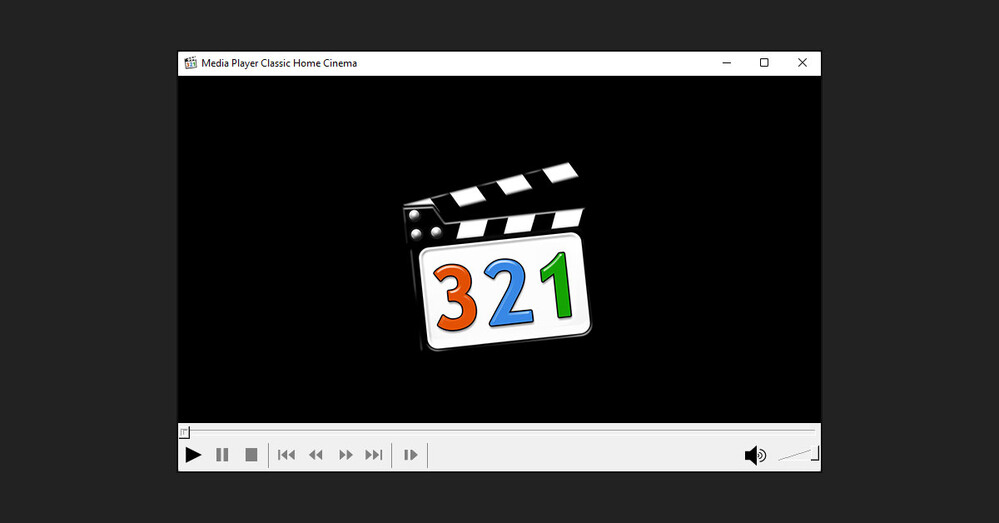Skip to the previous track

(286, 455)
